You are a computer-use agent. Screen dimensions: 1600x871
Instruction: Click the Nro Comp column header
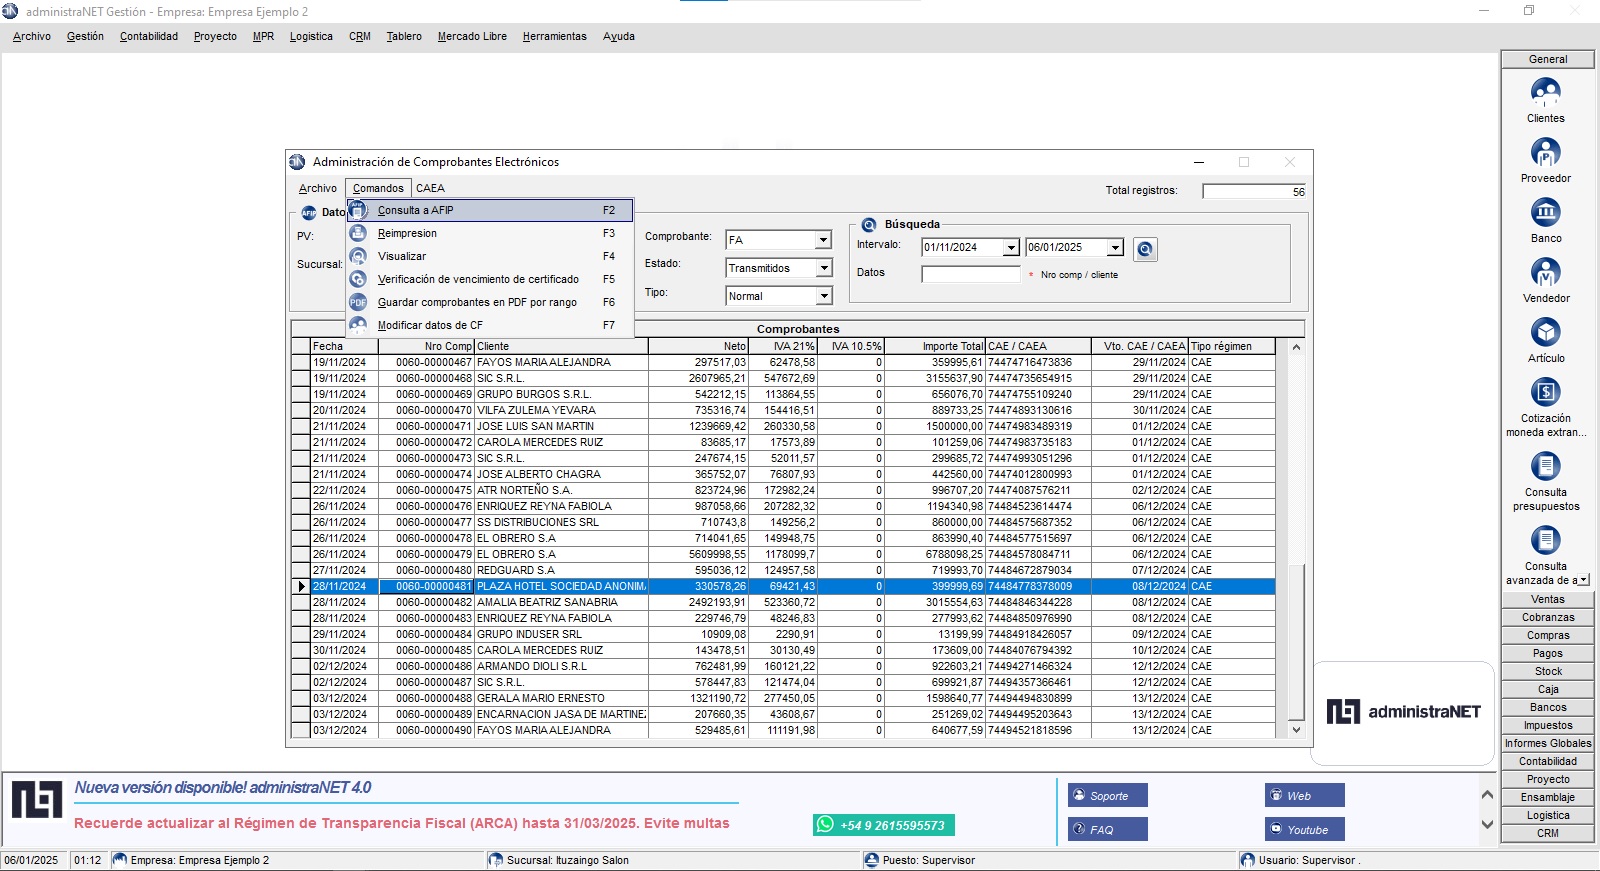click(x=426, y=346)
